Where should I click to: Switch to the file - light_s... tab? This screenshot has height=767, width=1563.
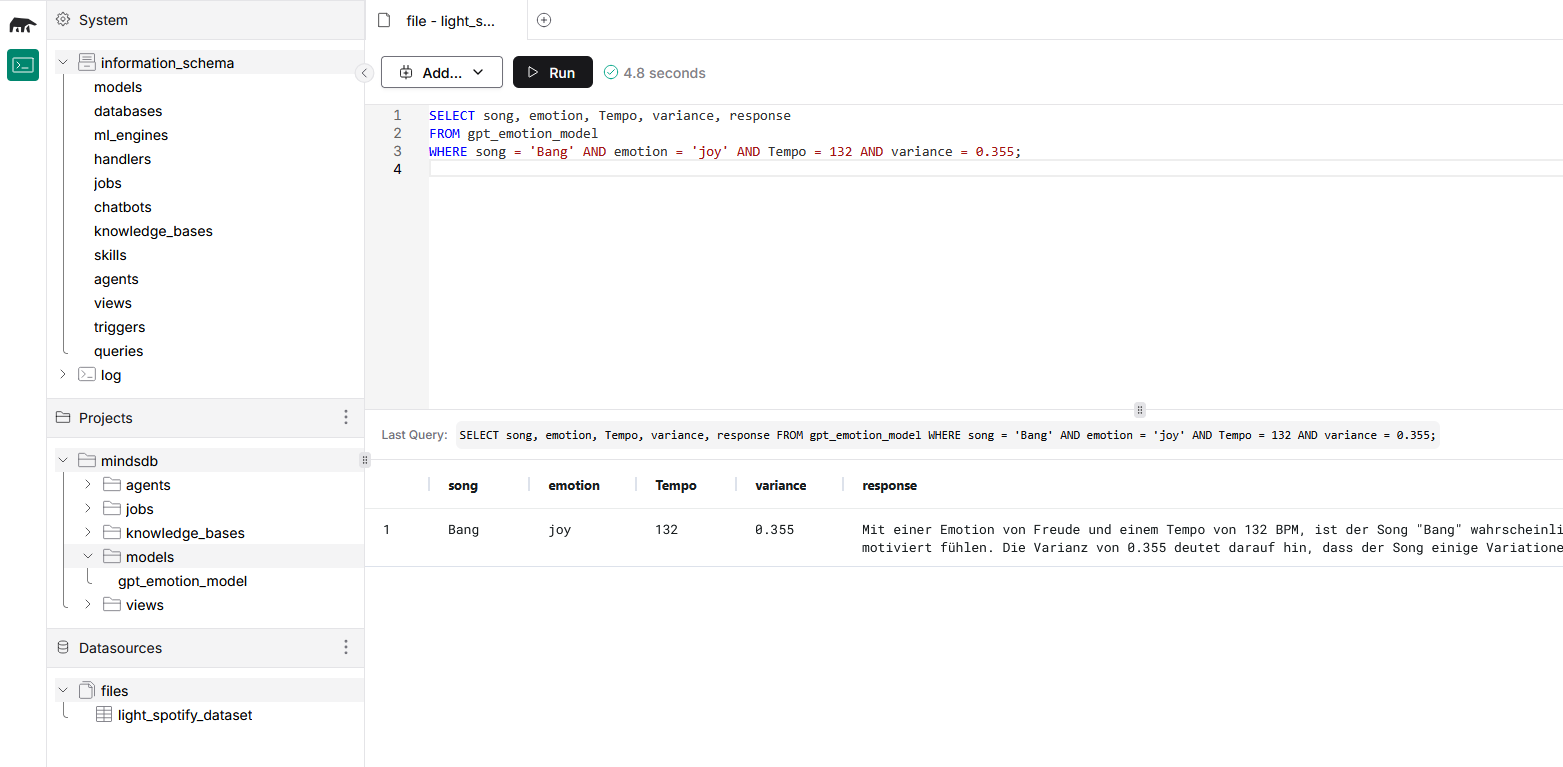[x=448, y=20]
